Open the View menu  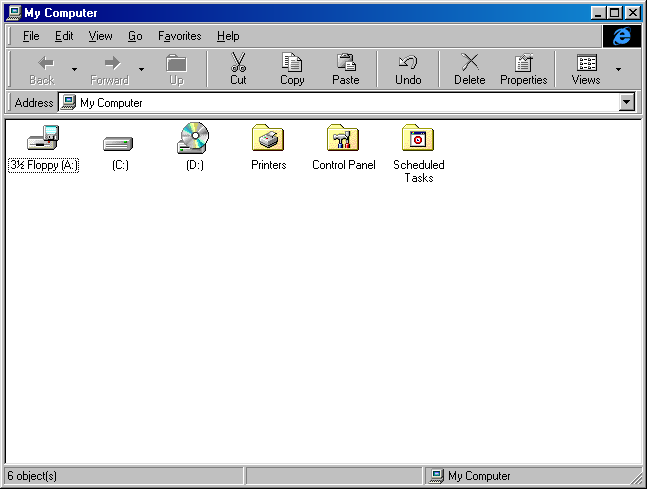point(100,36)
